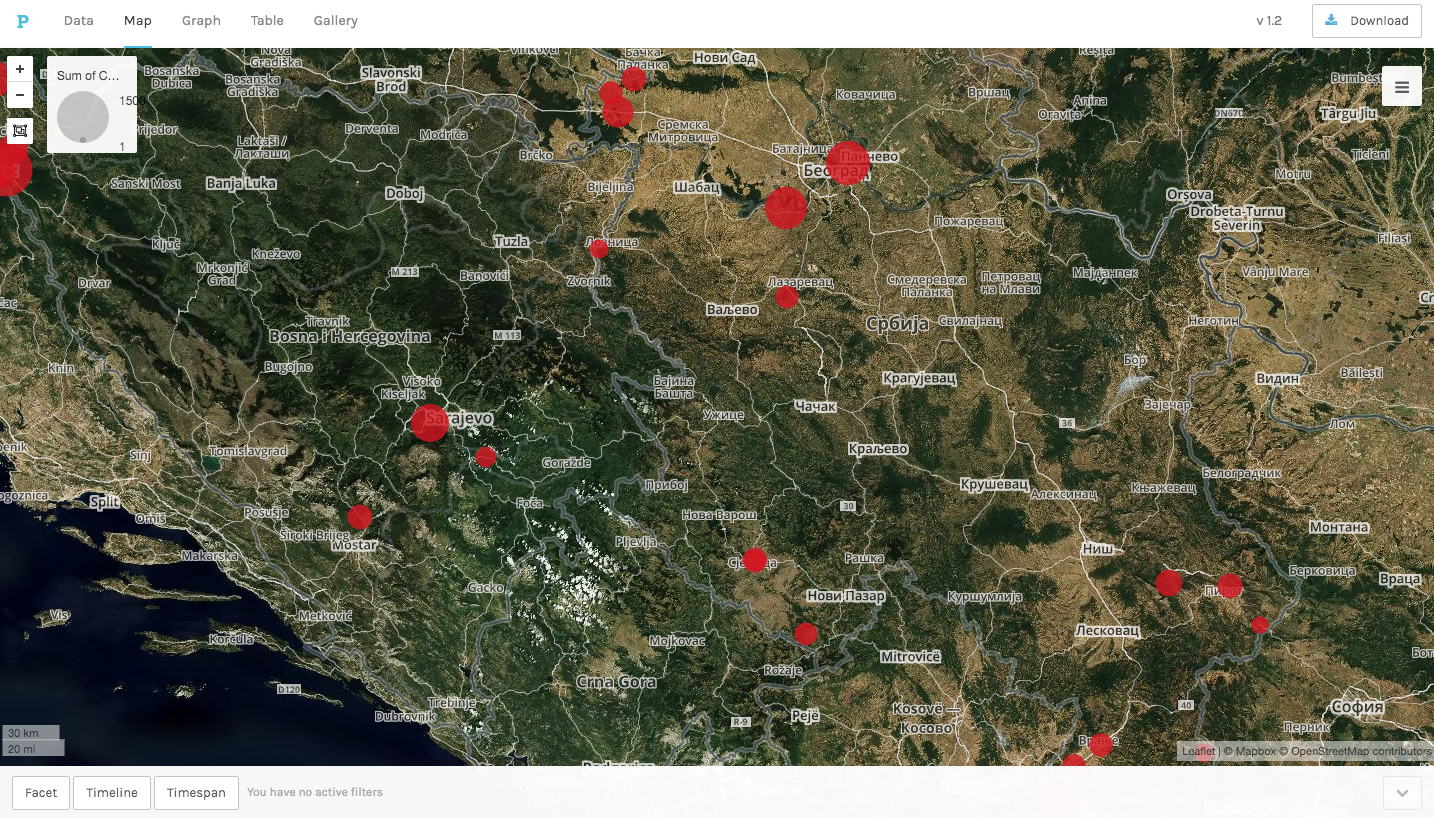The width and height of the screenshot is (1434, 818).
Task: Click the 'Crna Gora' map label
Action: click(x=617, y=682)
